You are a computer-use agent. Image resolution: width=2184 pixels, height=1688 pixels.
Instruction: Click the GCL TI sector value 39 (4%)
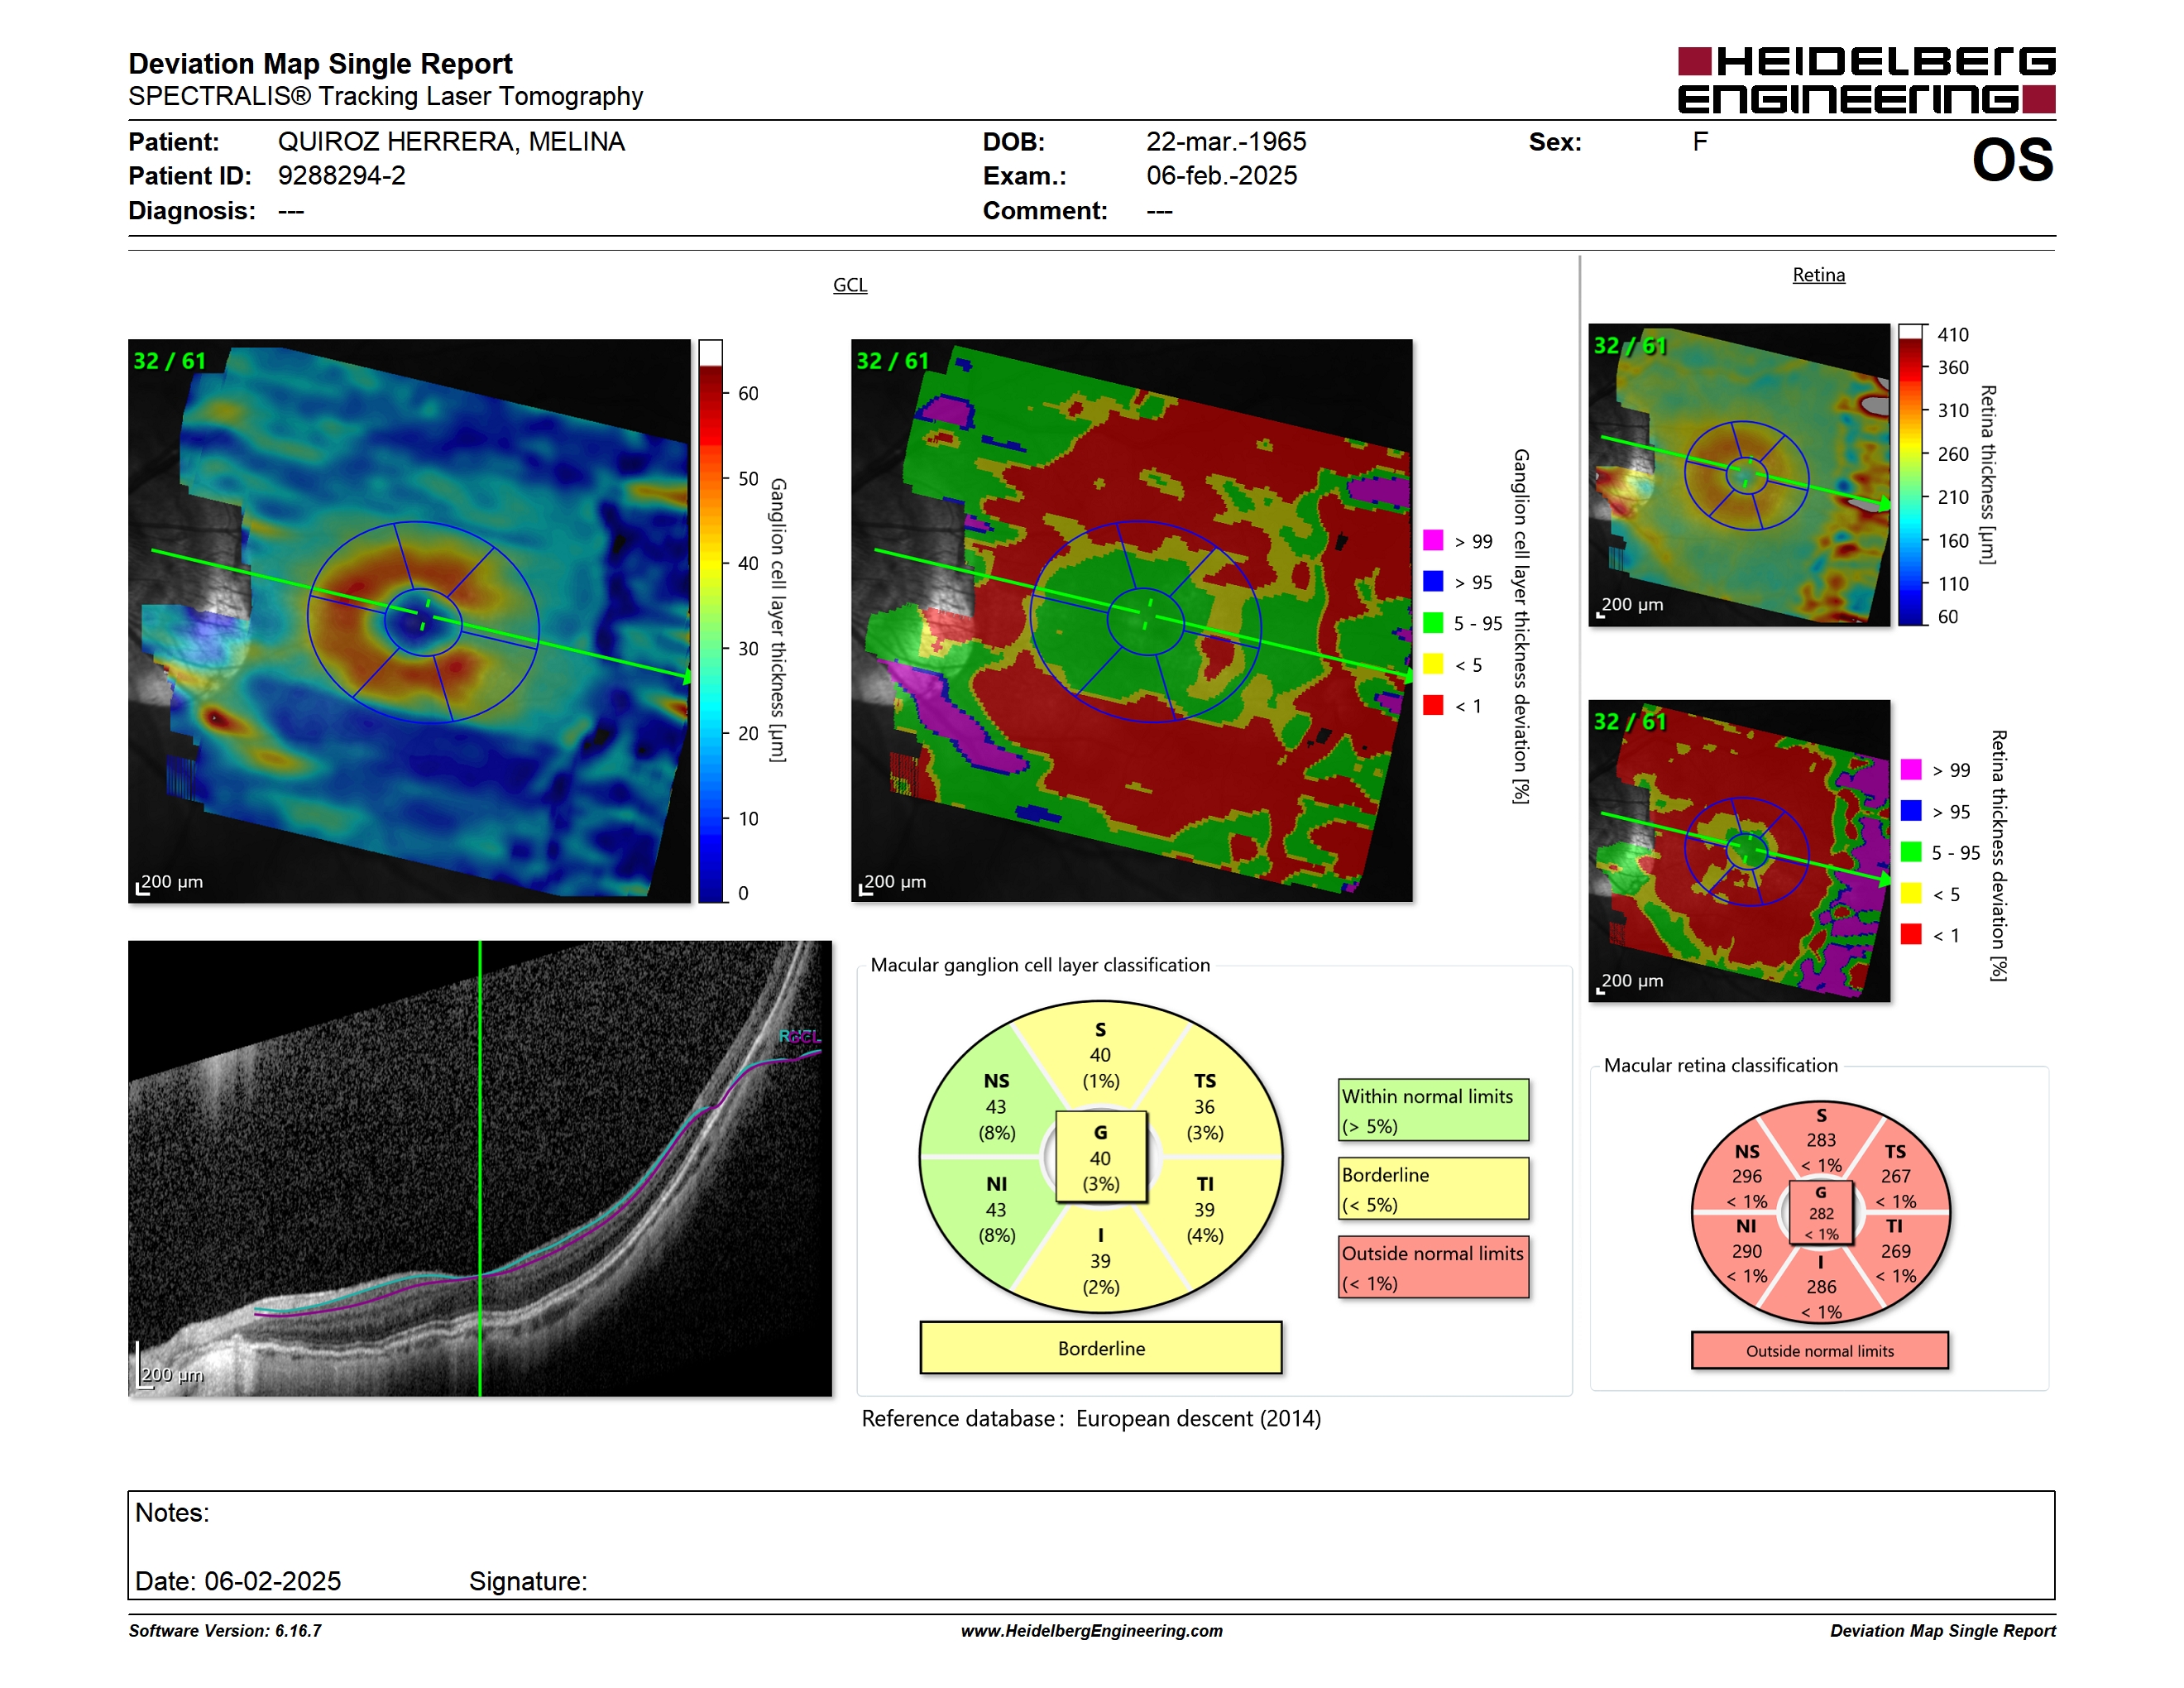pos(1204,1210)
